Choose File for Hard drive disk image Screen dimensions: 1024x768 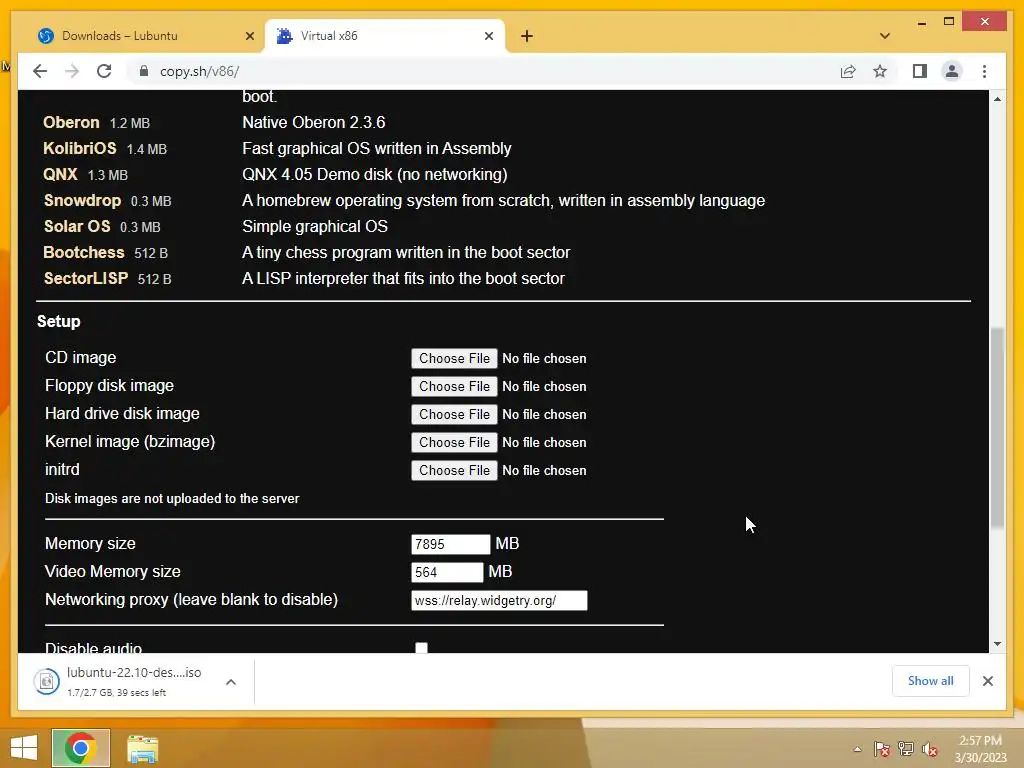[x=455, y=414]
